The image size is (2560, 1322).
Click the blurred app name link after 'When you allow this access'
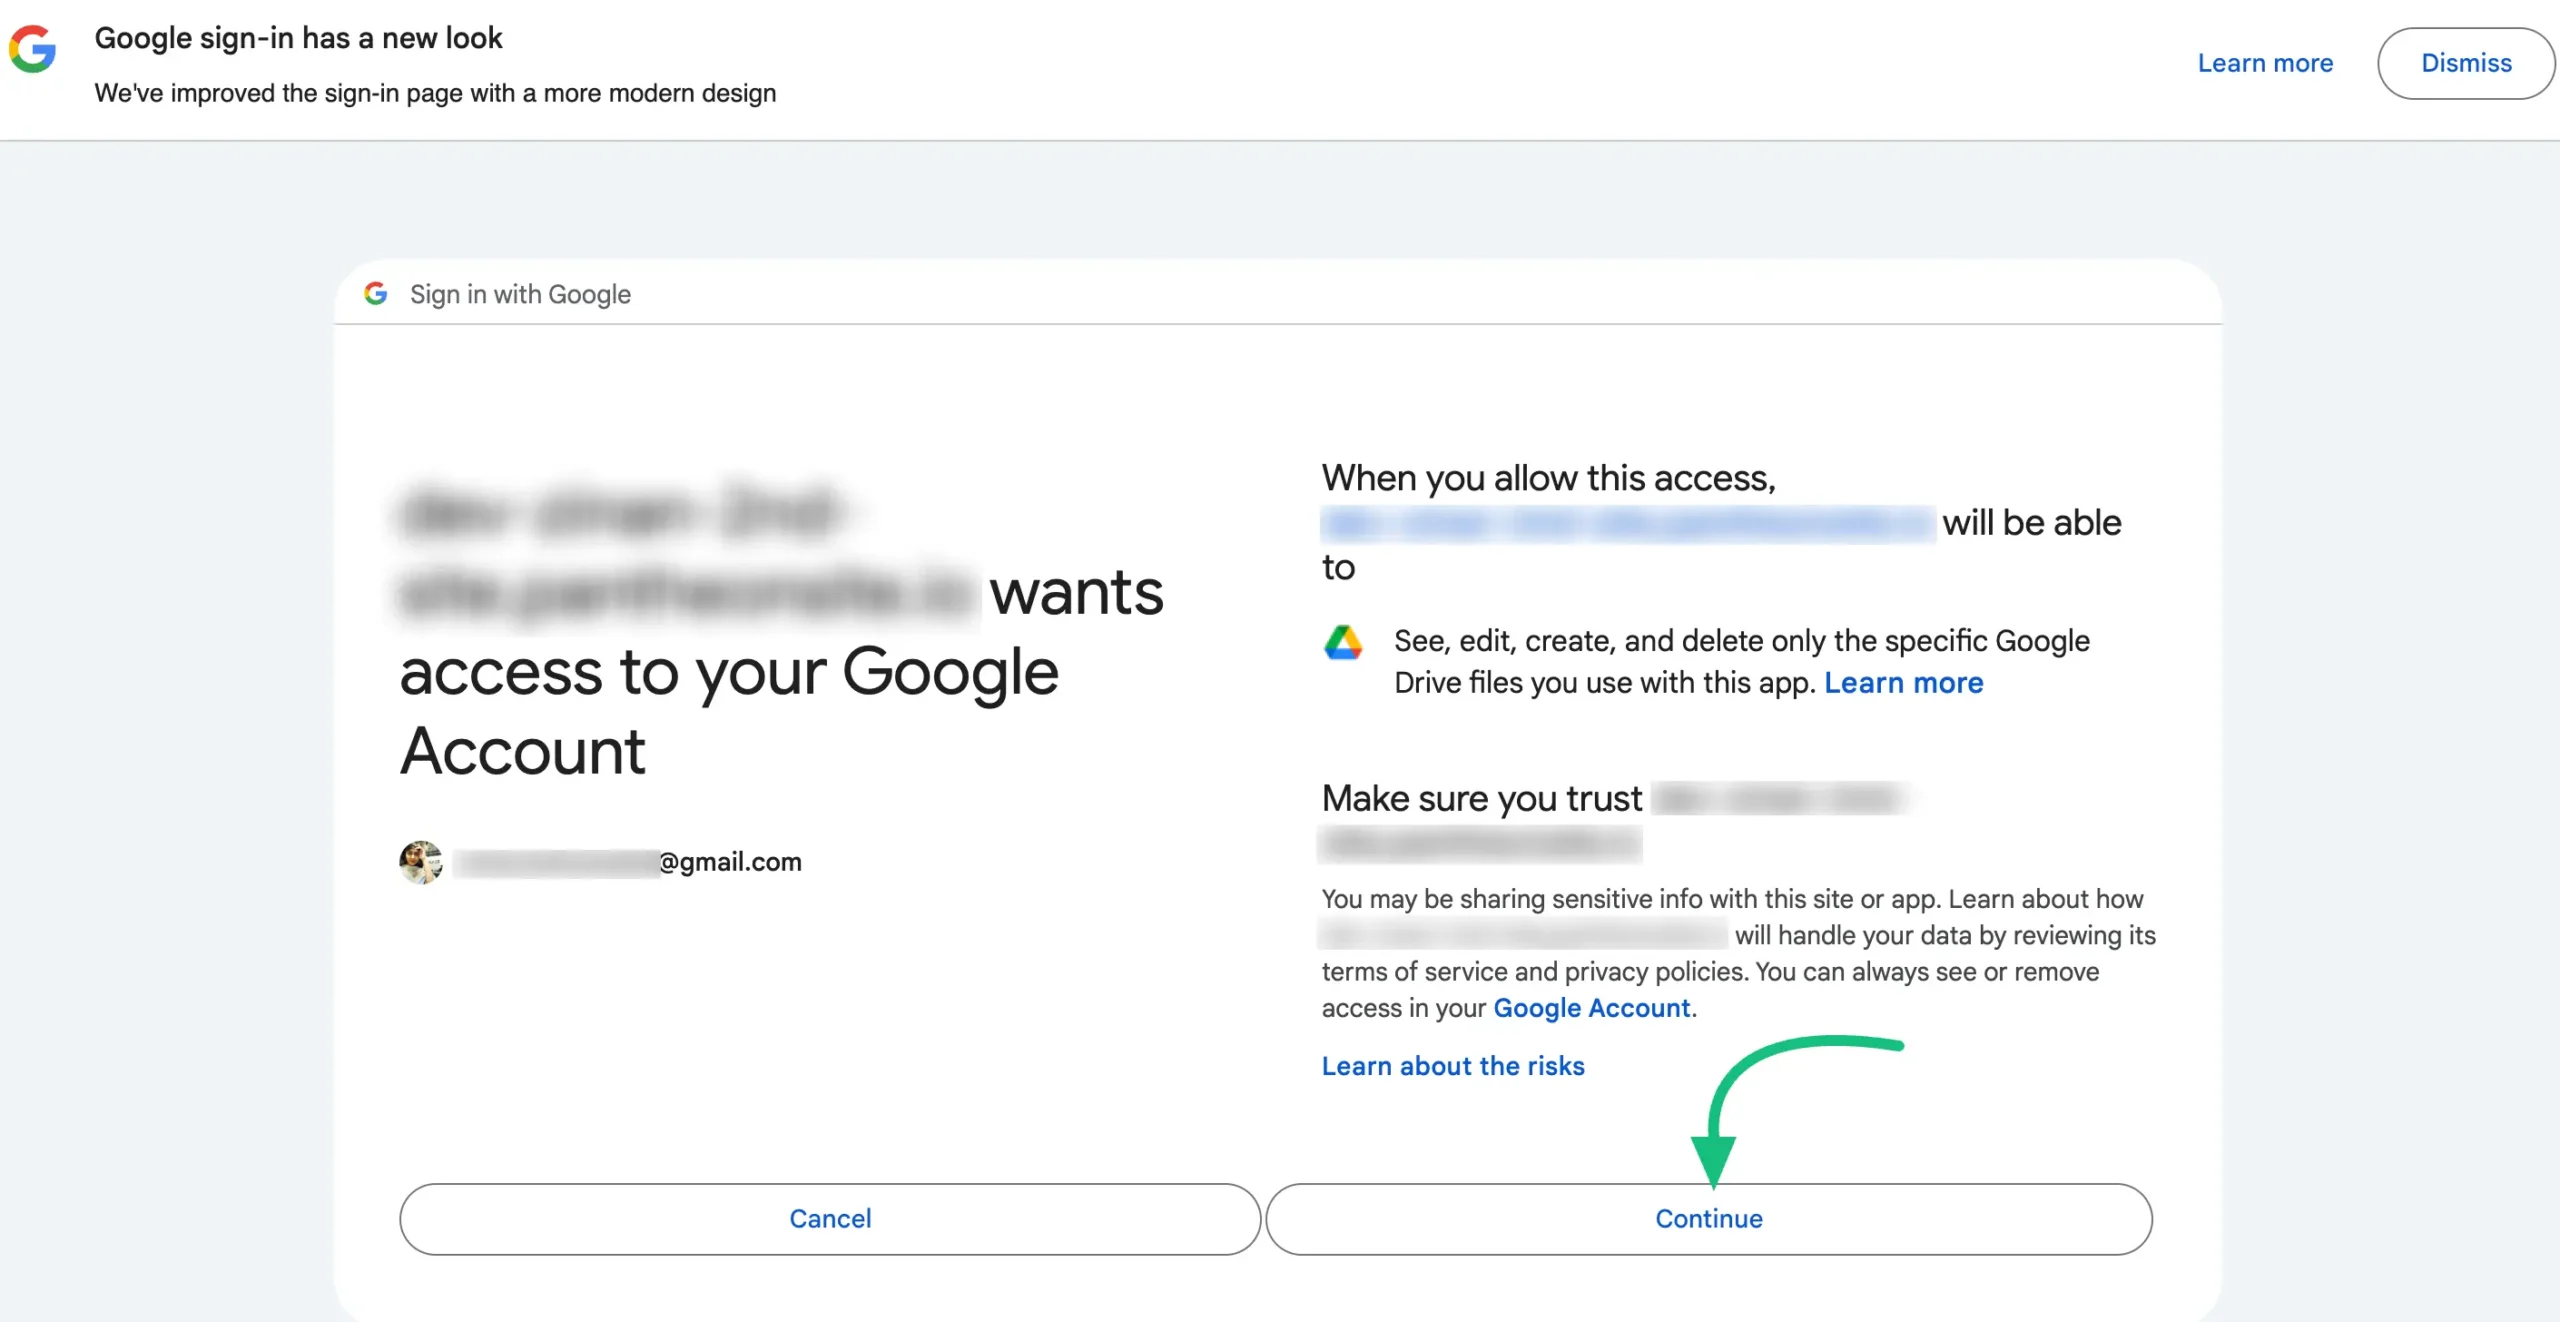(1627, 523)
